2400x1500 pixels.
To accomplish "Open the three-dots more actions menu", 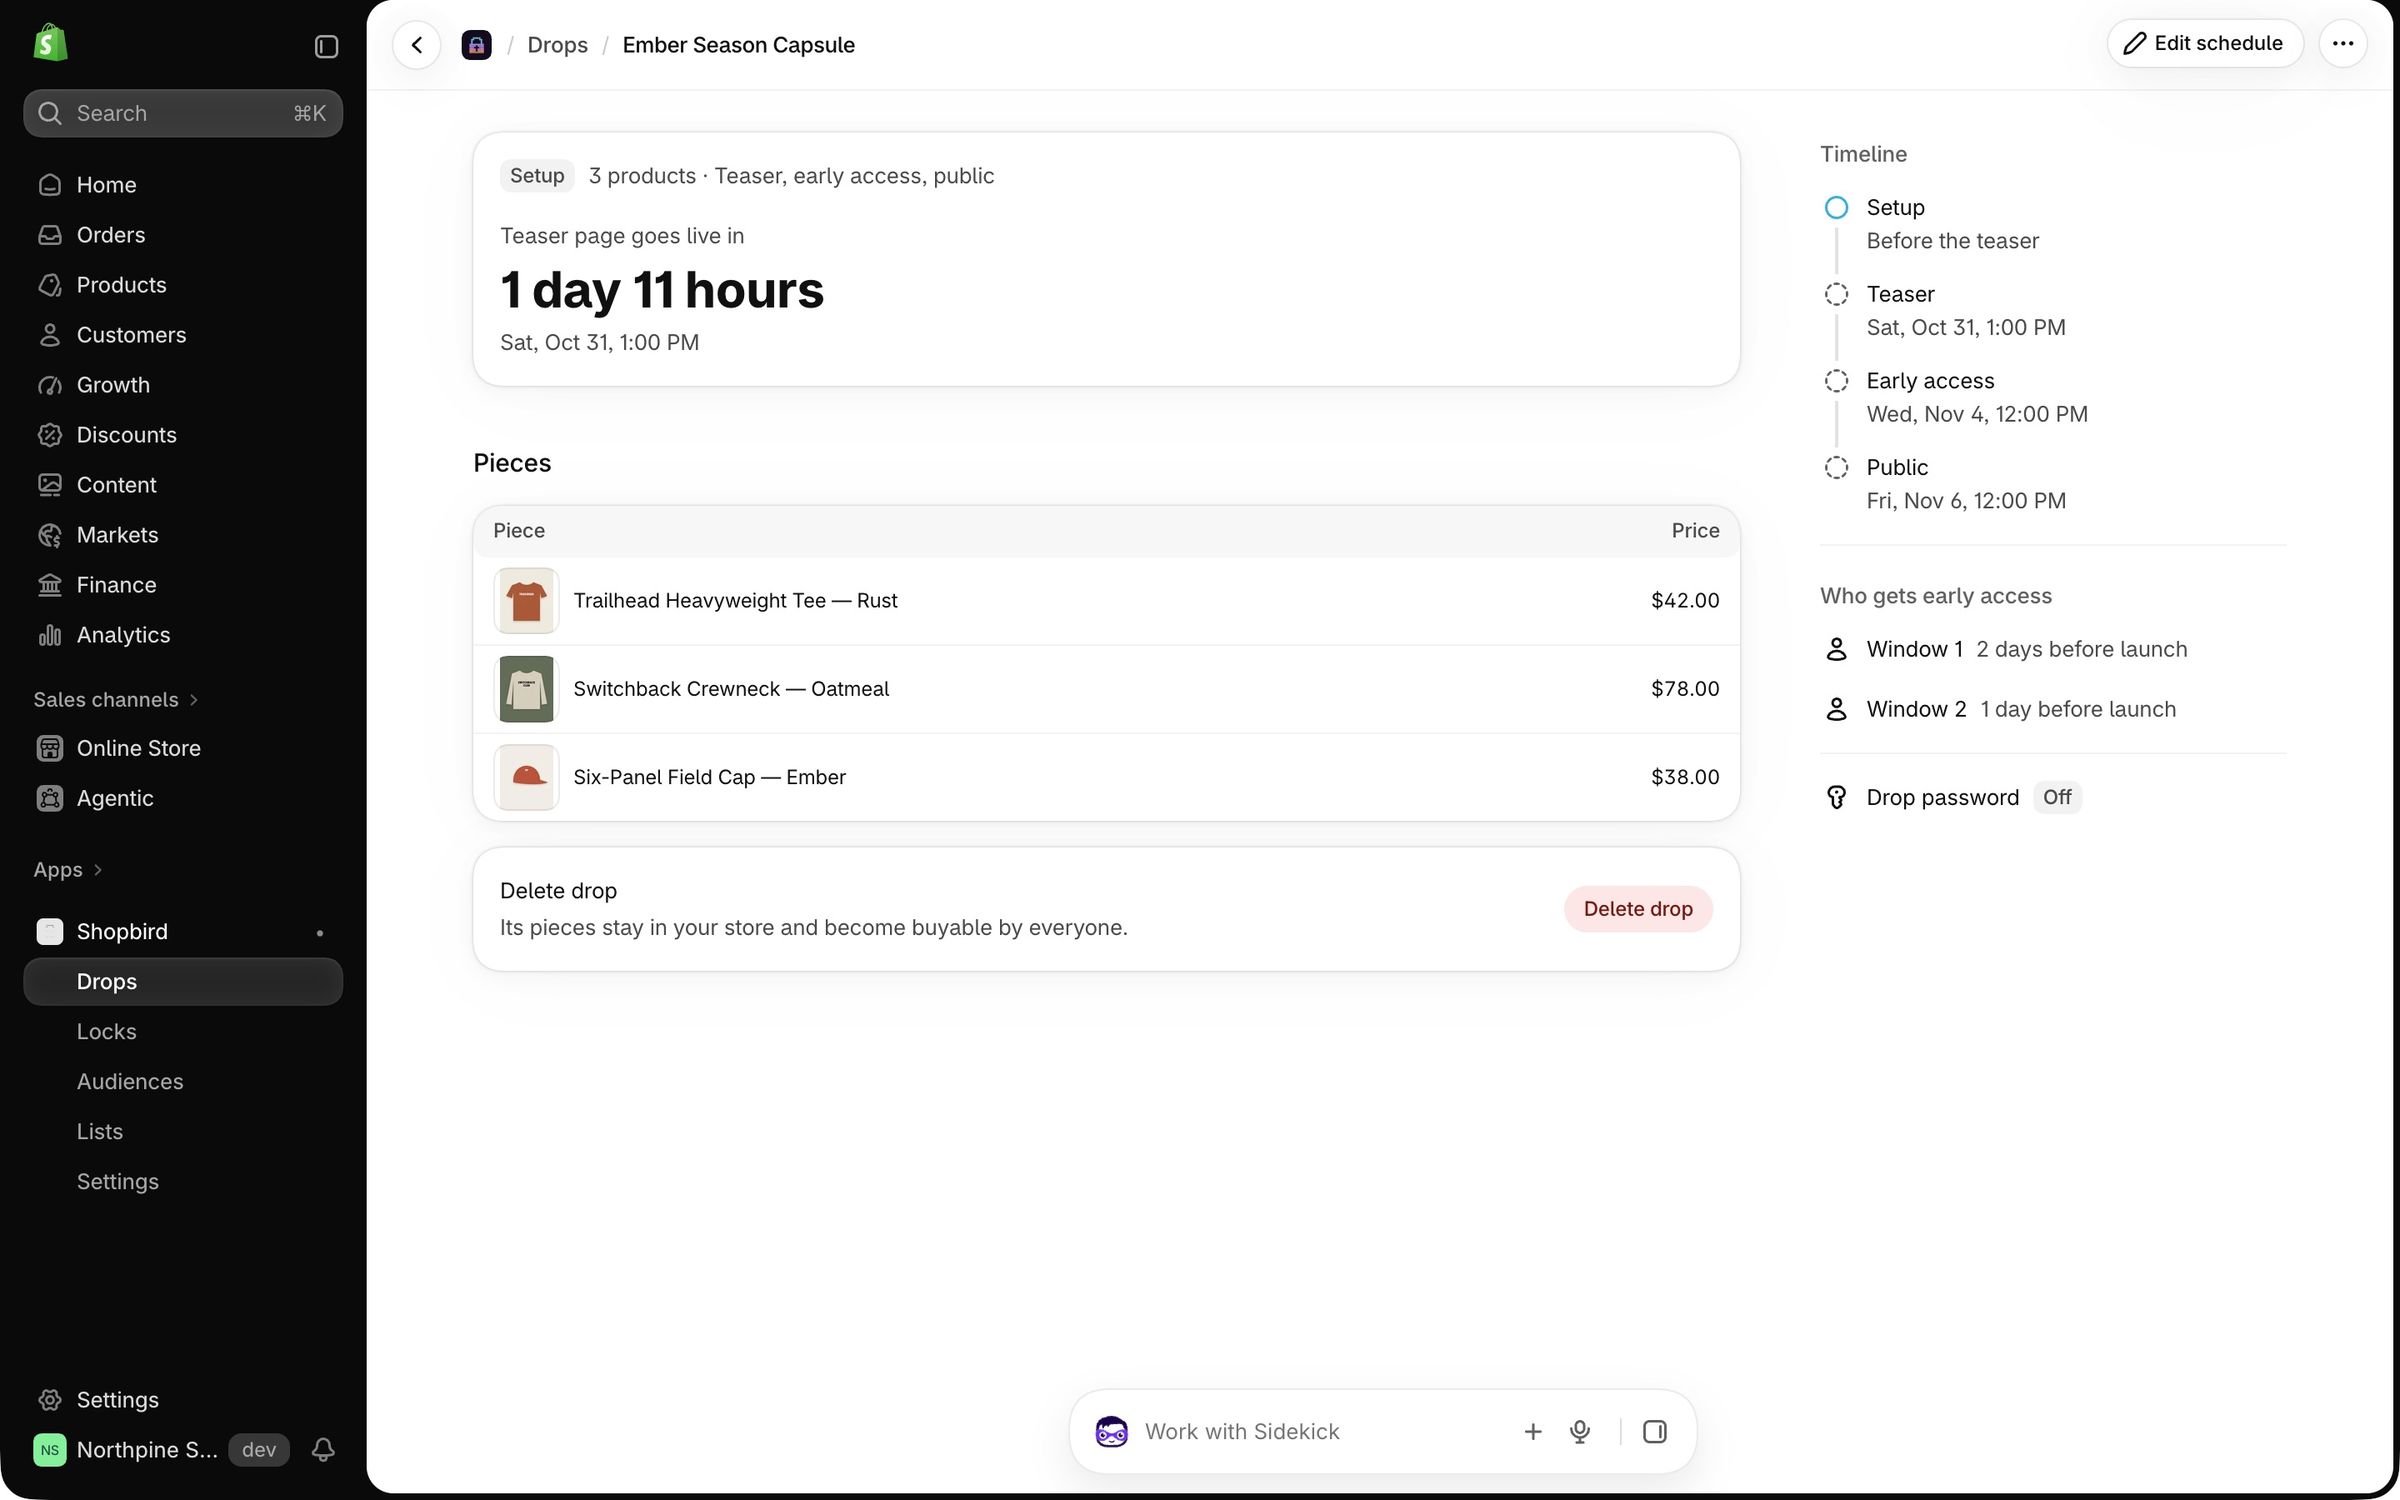I will tap(2343, 44).
